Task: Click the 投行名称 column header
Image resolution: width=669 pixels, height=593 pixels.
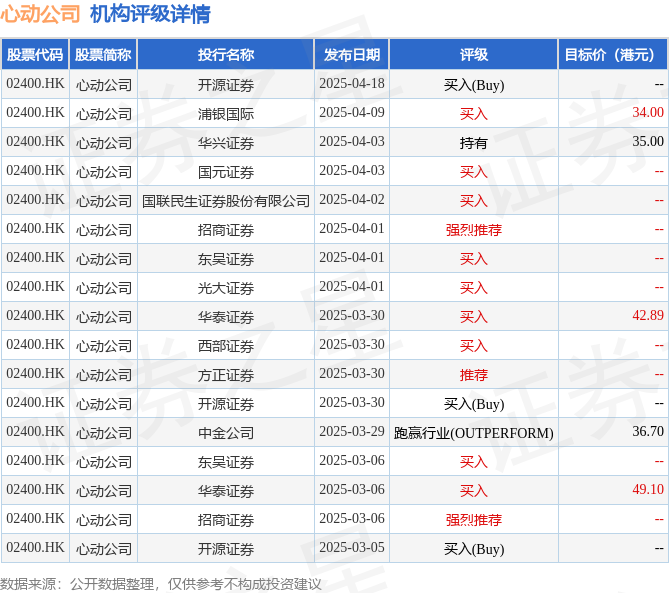Action: tap(226, 55)
